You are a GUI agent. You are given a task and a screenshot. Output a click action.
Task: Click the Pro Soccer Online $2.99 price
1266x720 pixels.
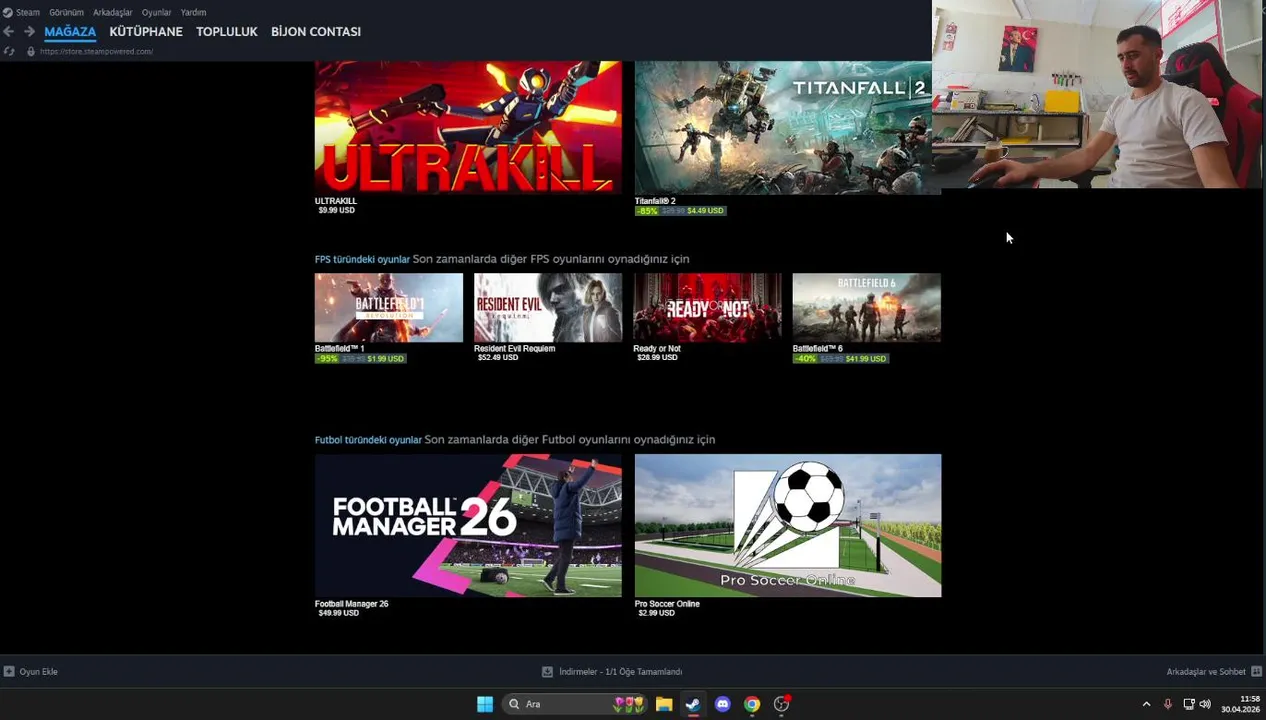tap(657, 613)
